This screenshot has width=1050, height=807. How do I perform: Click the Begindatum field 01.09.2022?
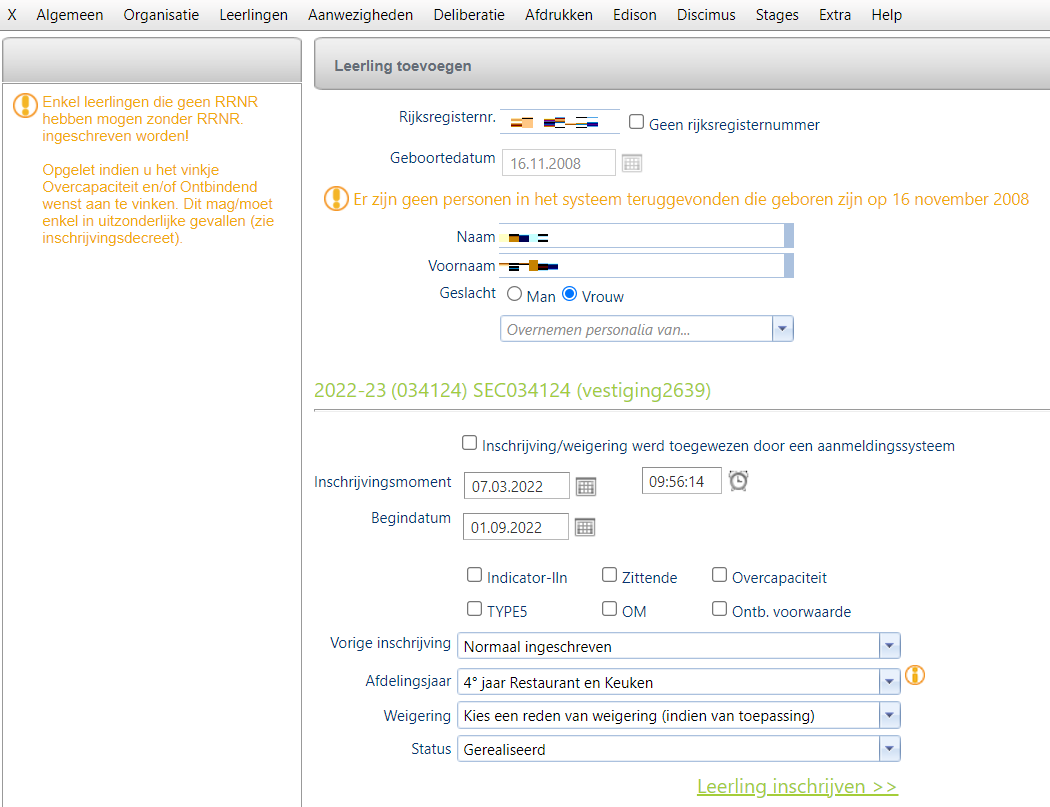coord(516,527)
